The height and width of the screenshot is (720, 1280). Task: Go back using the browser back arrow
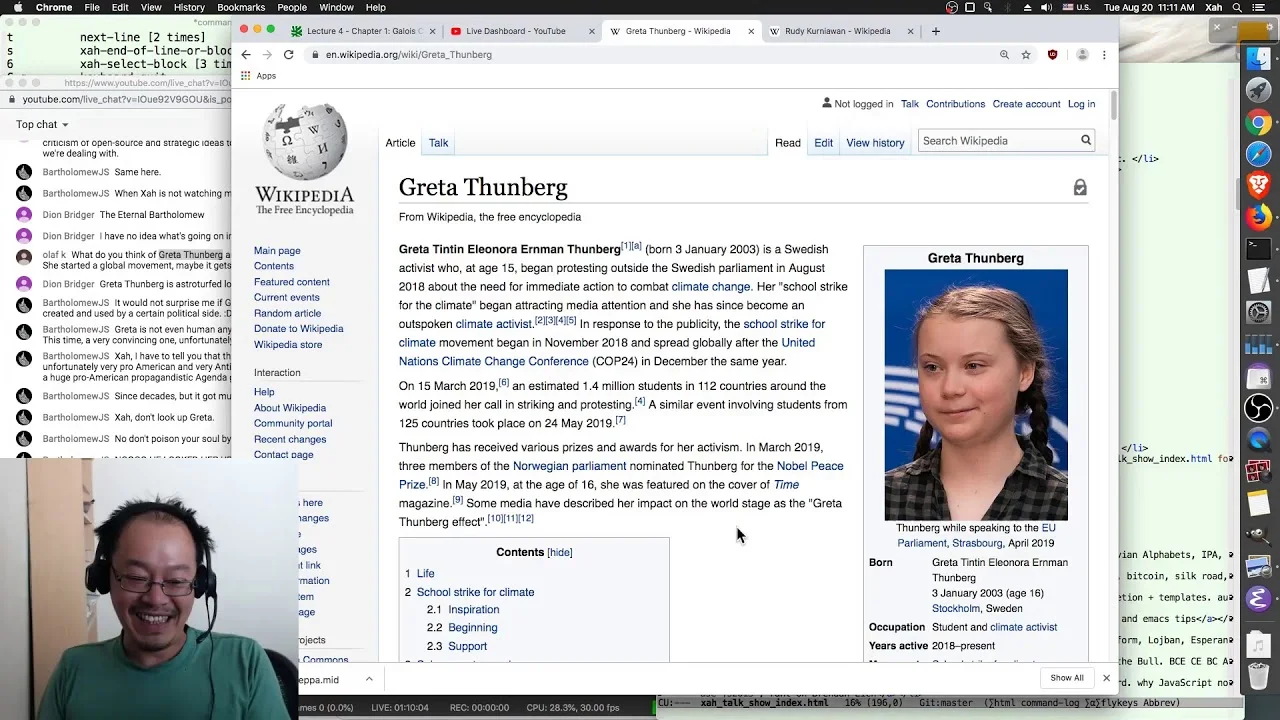(245, 55)
